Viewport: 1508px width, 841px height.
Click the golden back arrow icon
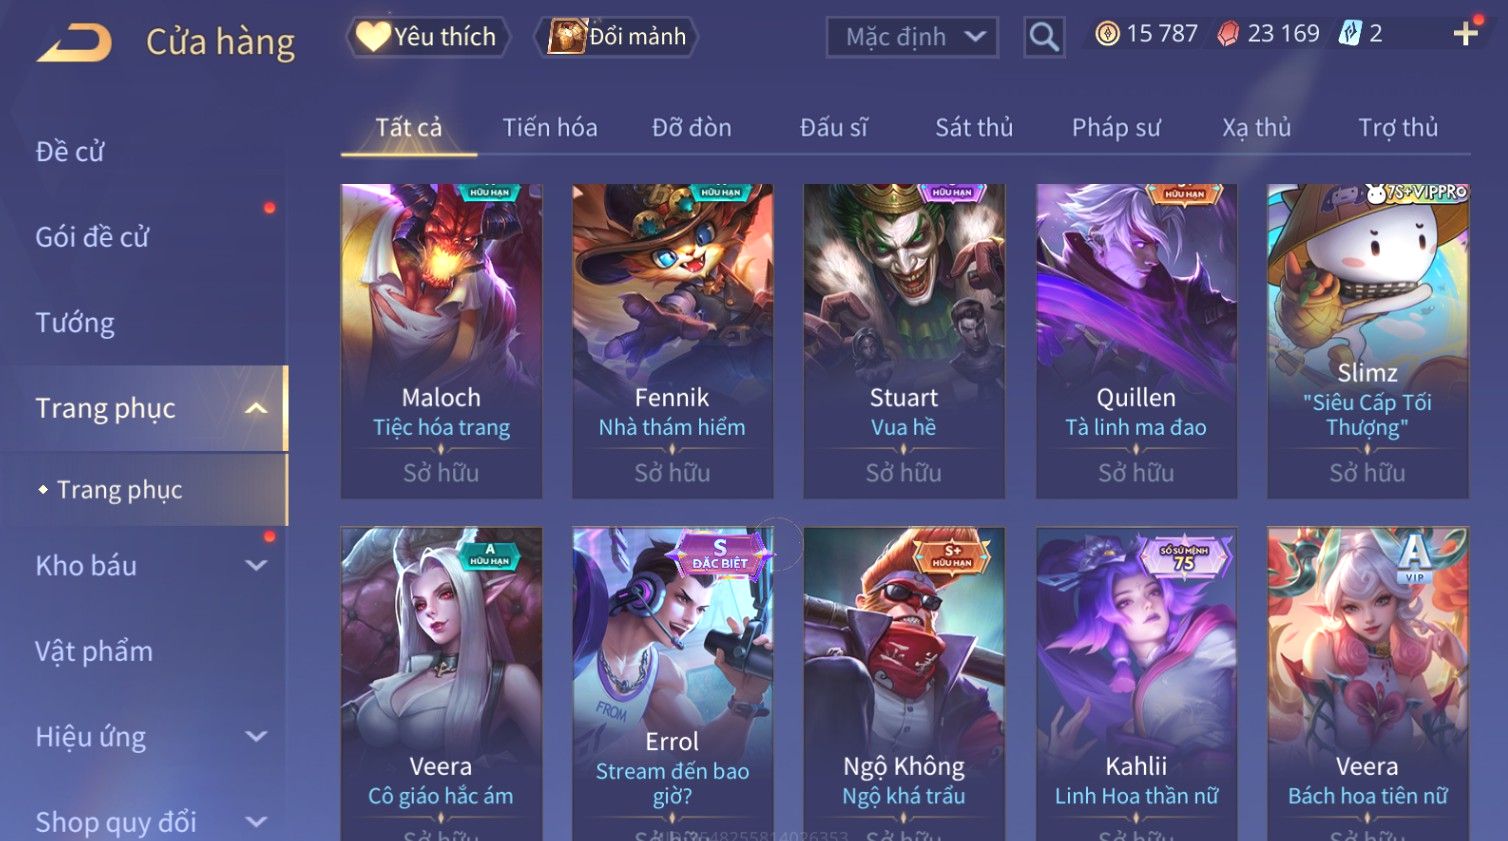74,44
